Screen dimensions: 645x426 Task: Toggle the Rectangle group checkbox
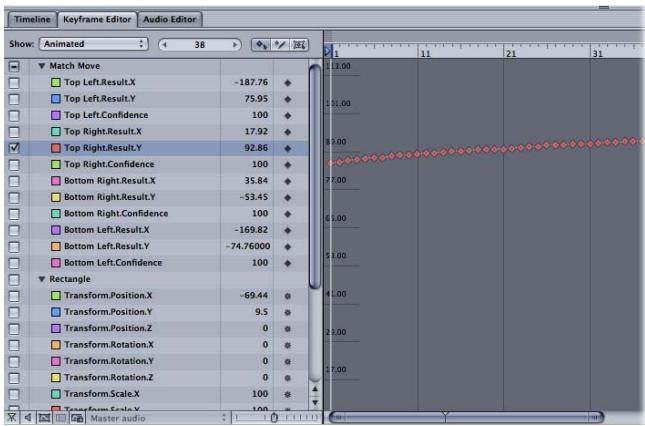14,280
